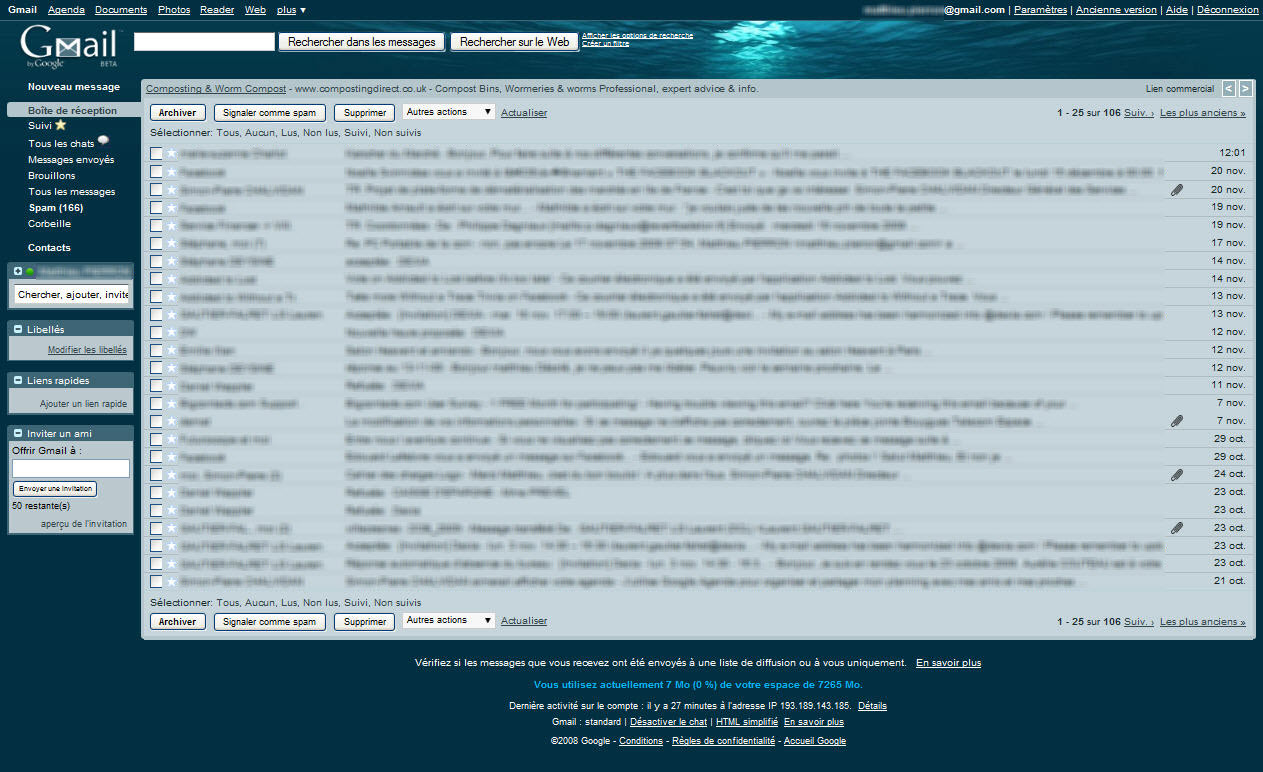
Task: Star the 17 nov. message
Action: click(171, 243)
